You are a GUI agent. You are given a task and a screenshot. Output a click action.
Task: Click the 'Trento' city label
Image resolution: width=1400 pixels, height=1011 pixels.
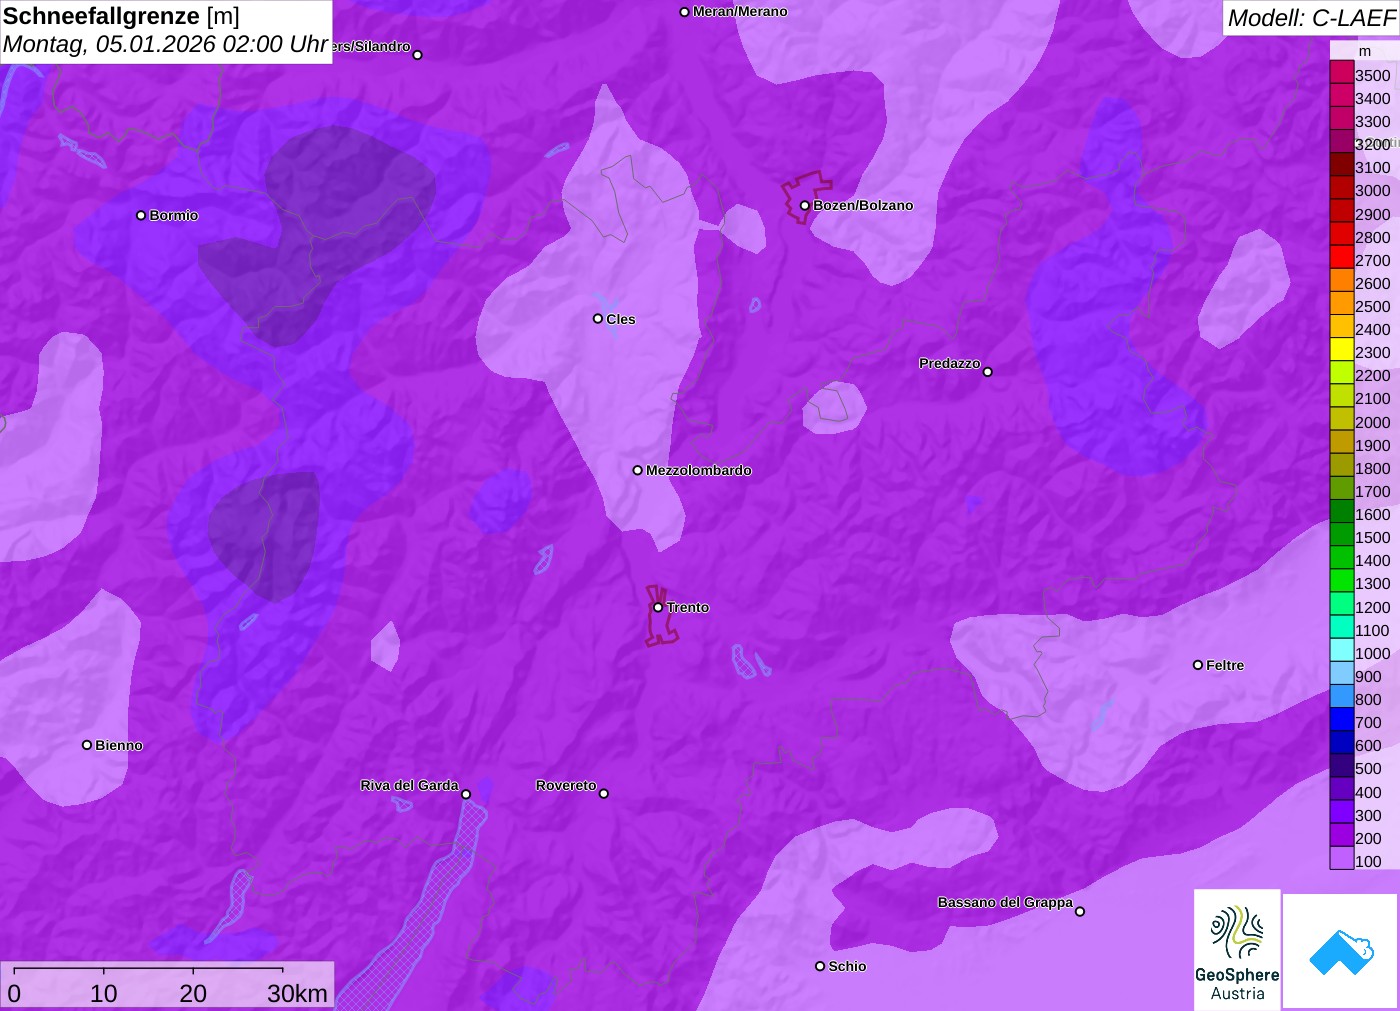pos(688,607)
